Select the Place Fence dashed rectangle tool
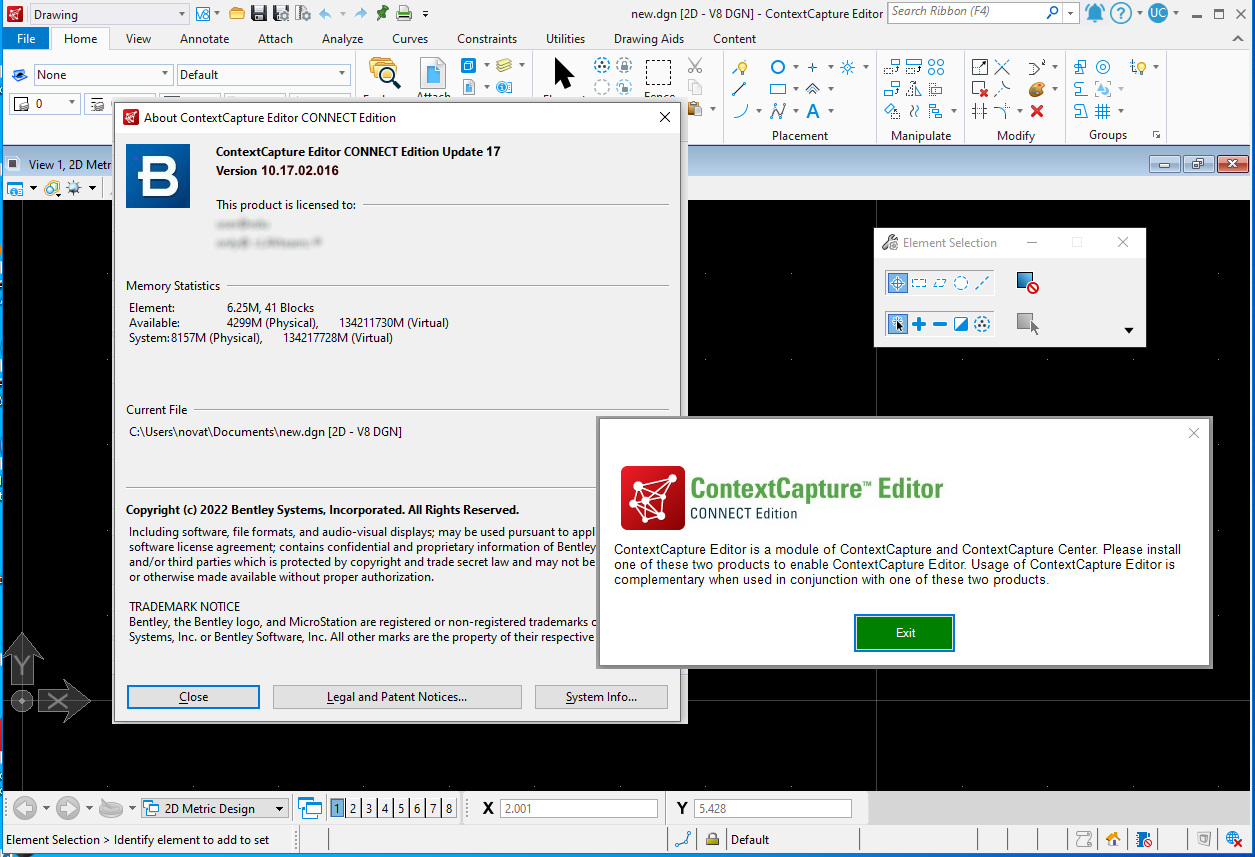The image size is (1255, 857). coord(658,74)
